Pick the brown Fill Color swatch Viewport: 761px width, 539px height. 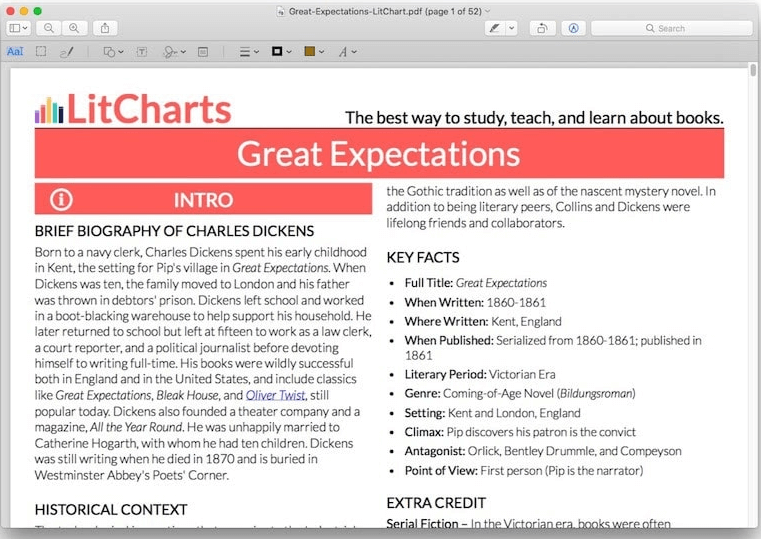(311, 51)
